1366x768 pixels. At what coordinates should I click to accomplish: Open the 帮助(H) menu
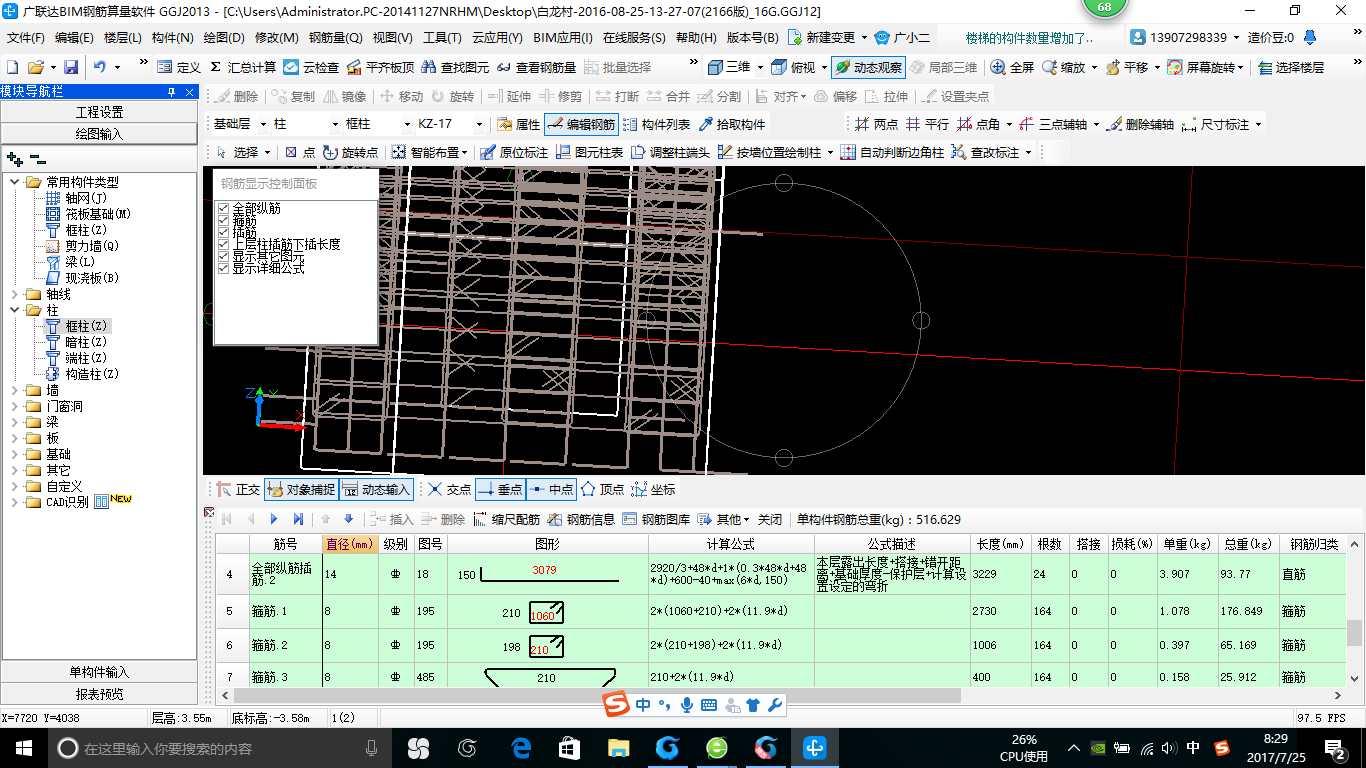click(696, 38)
